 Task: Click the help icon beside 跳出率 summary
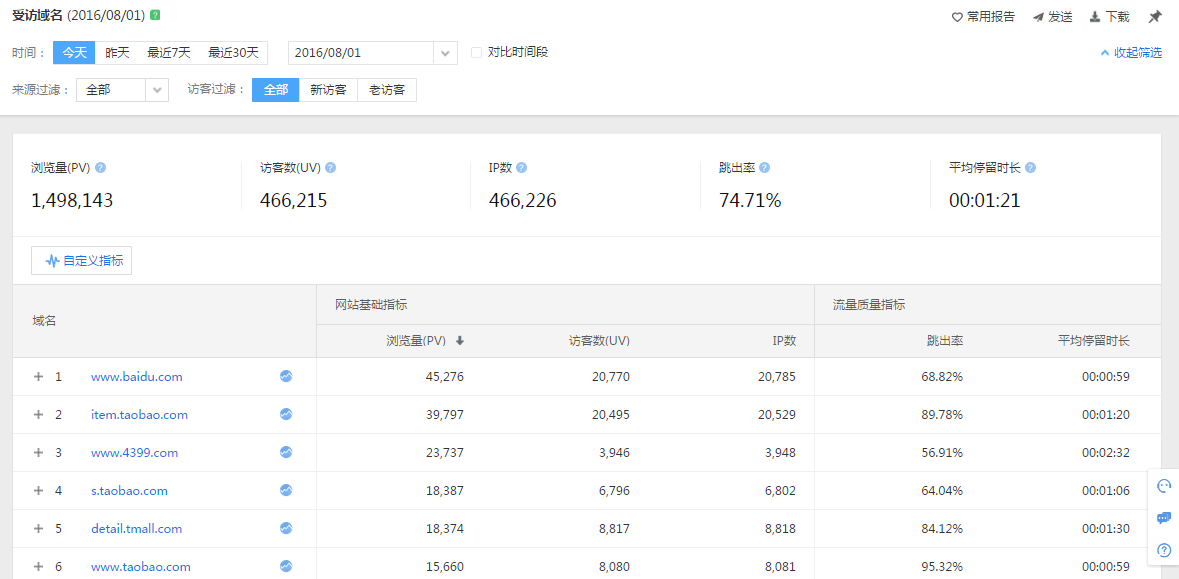764,168
